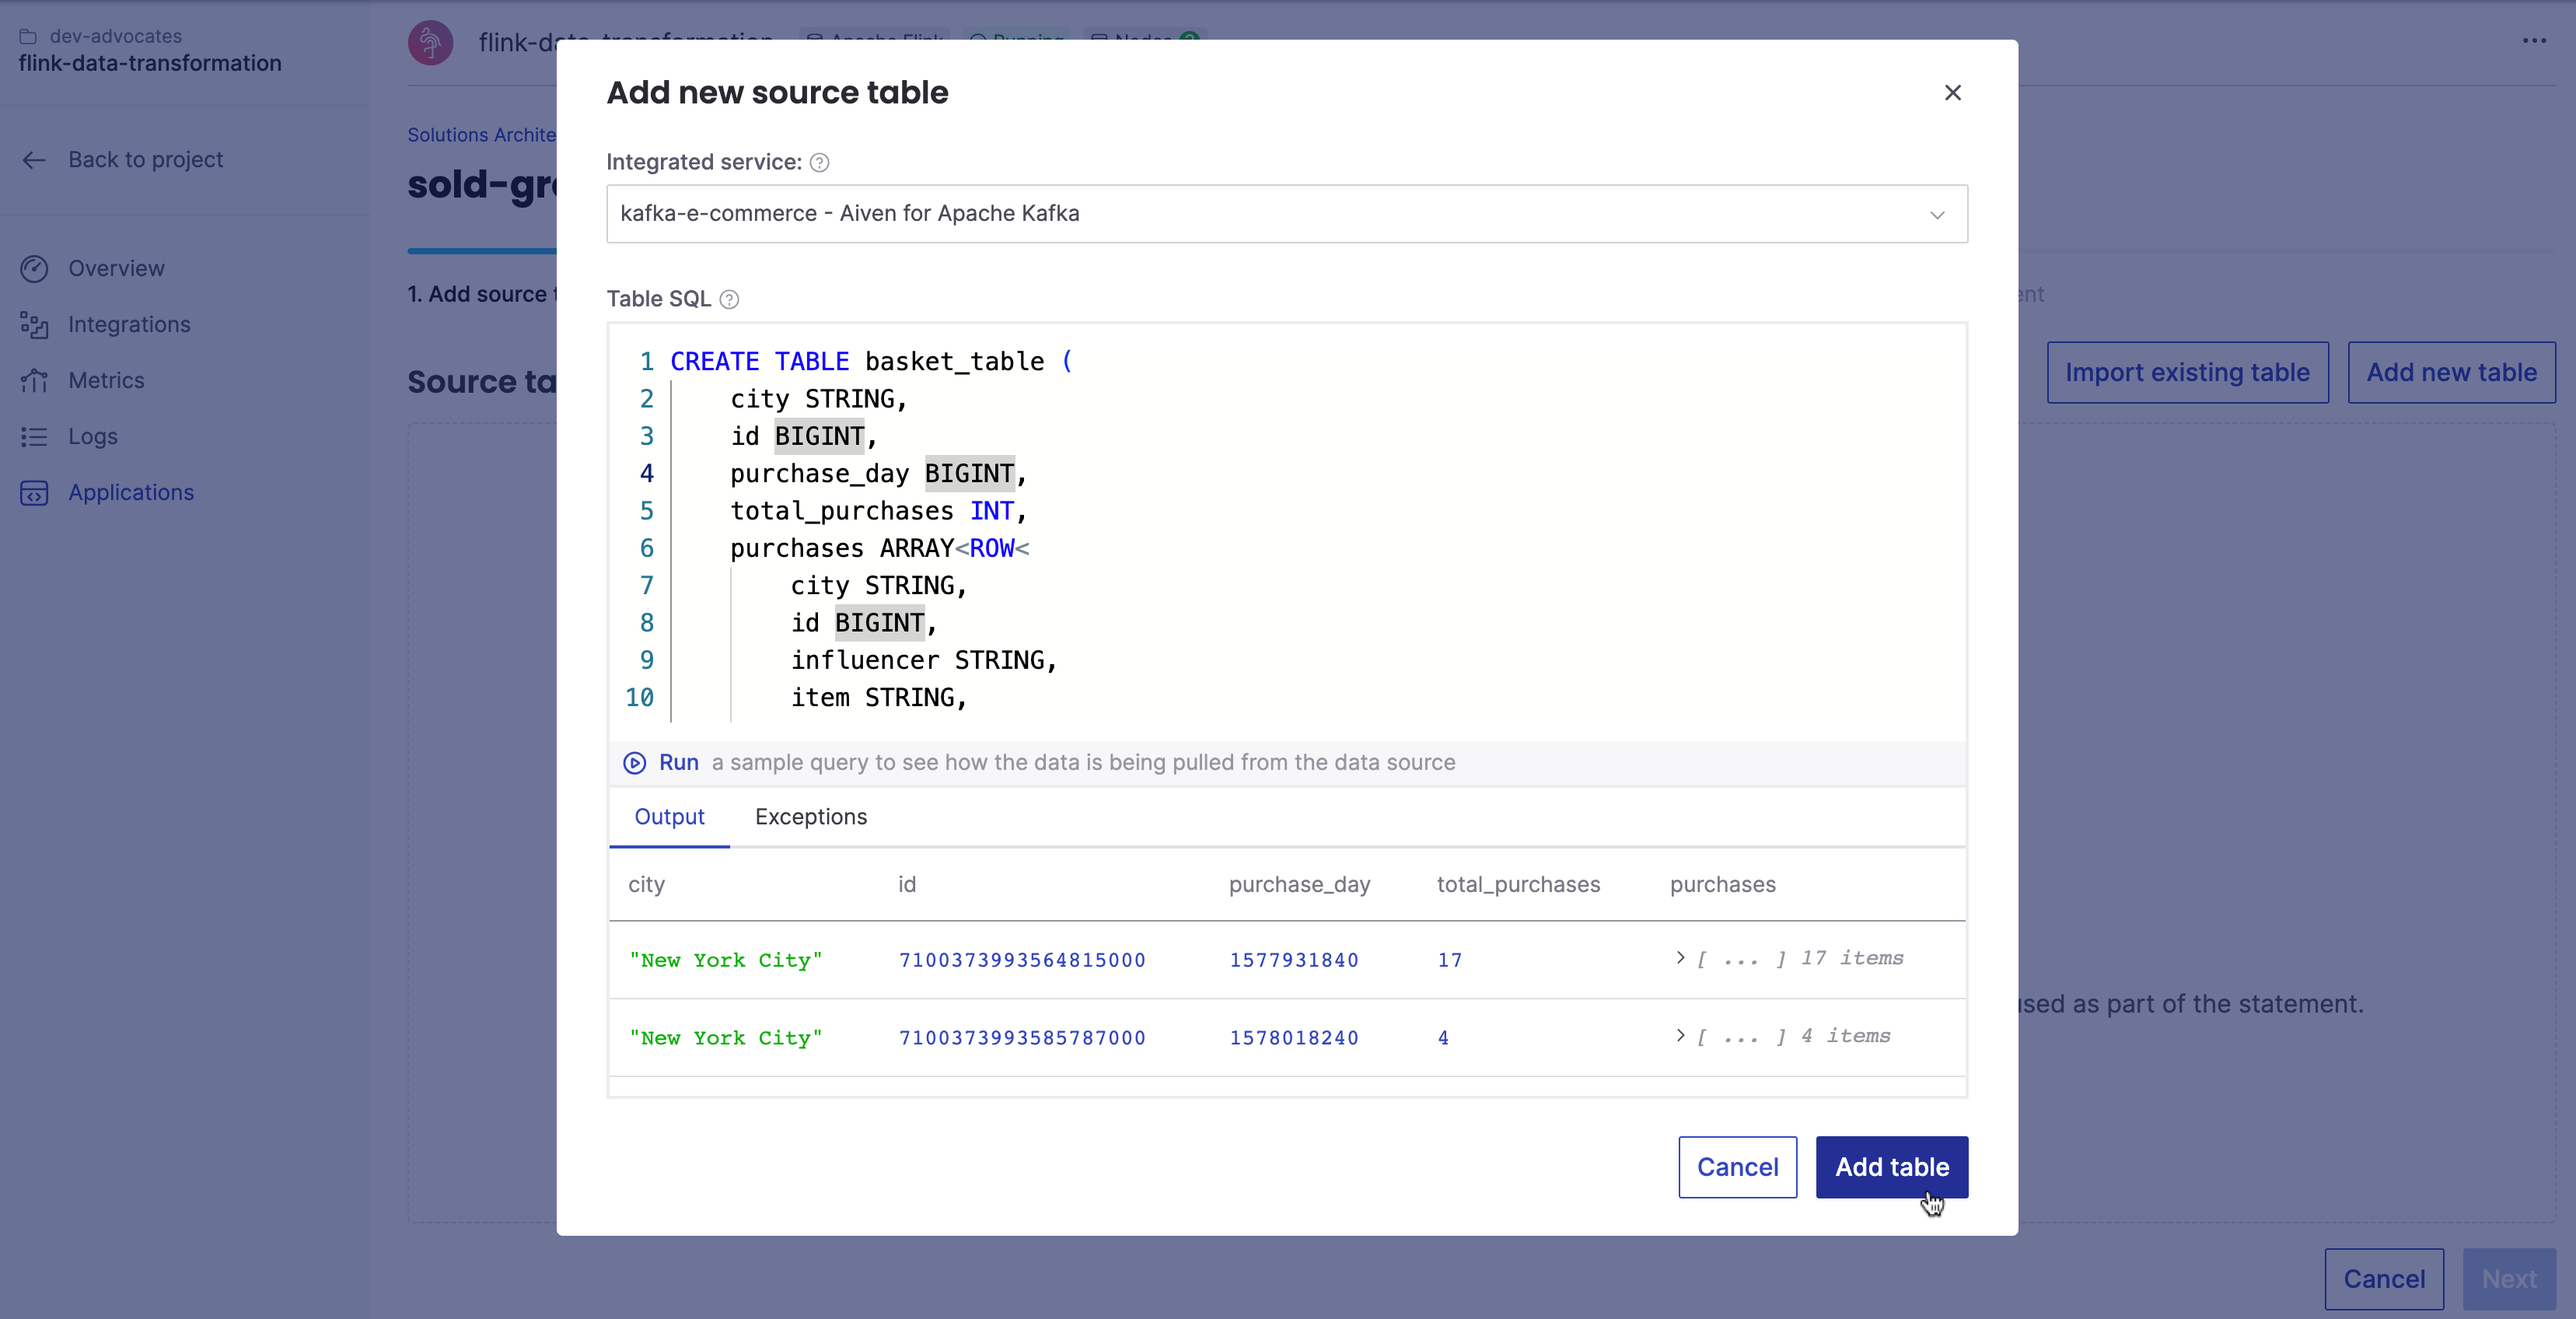This screenshot has width=2576, height=1319.
Task: Open the Table SQL help tooltip
Action: pos(729,298)
